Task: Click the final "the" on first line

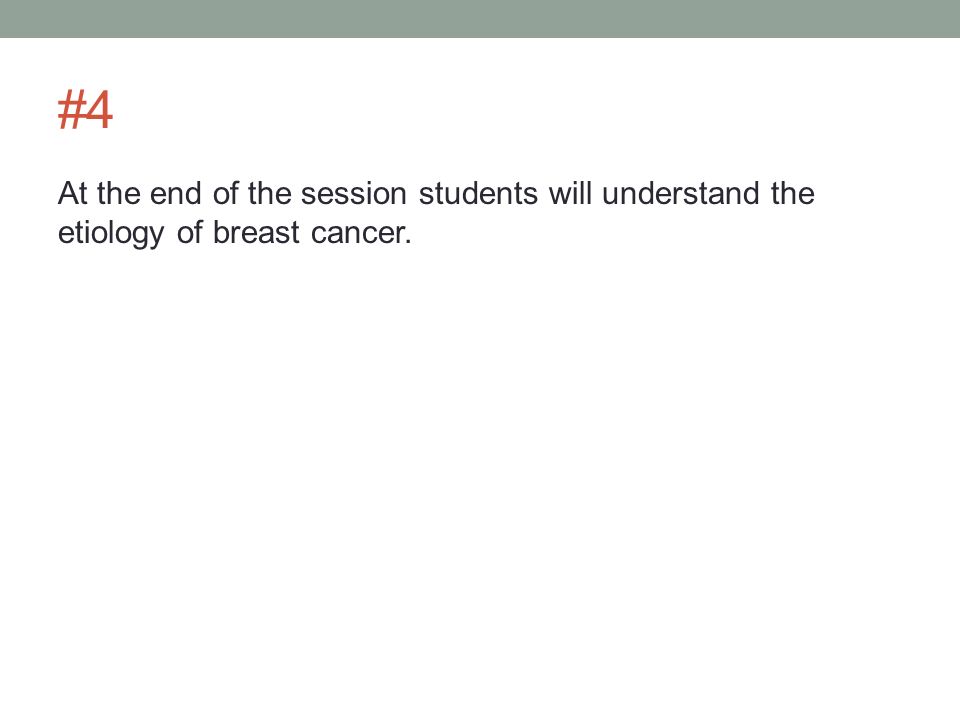Action: (x=793, y=193)
